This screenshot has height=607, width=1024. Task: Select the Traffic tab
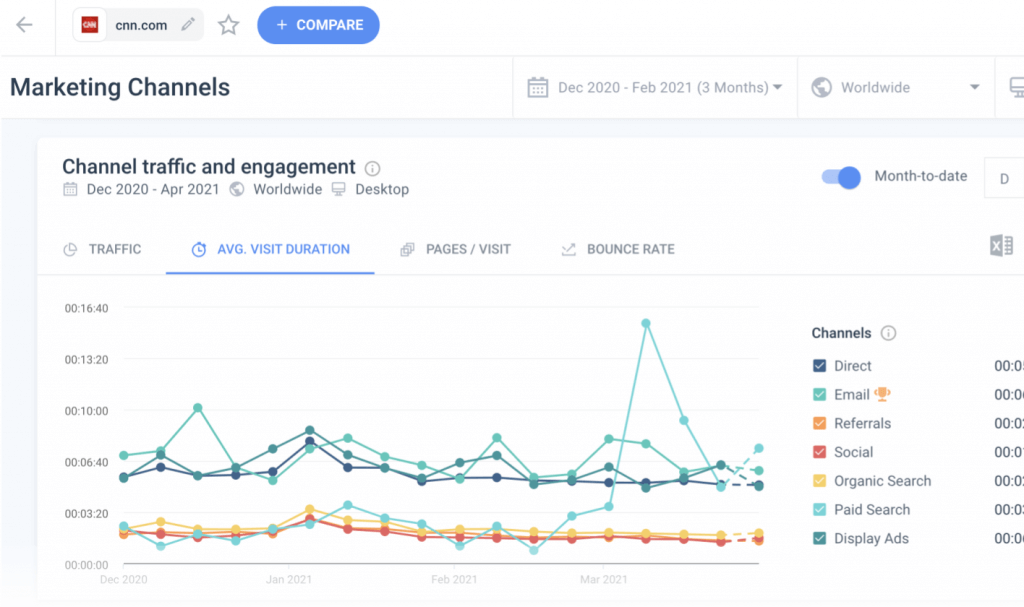tap(112, 249)
